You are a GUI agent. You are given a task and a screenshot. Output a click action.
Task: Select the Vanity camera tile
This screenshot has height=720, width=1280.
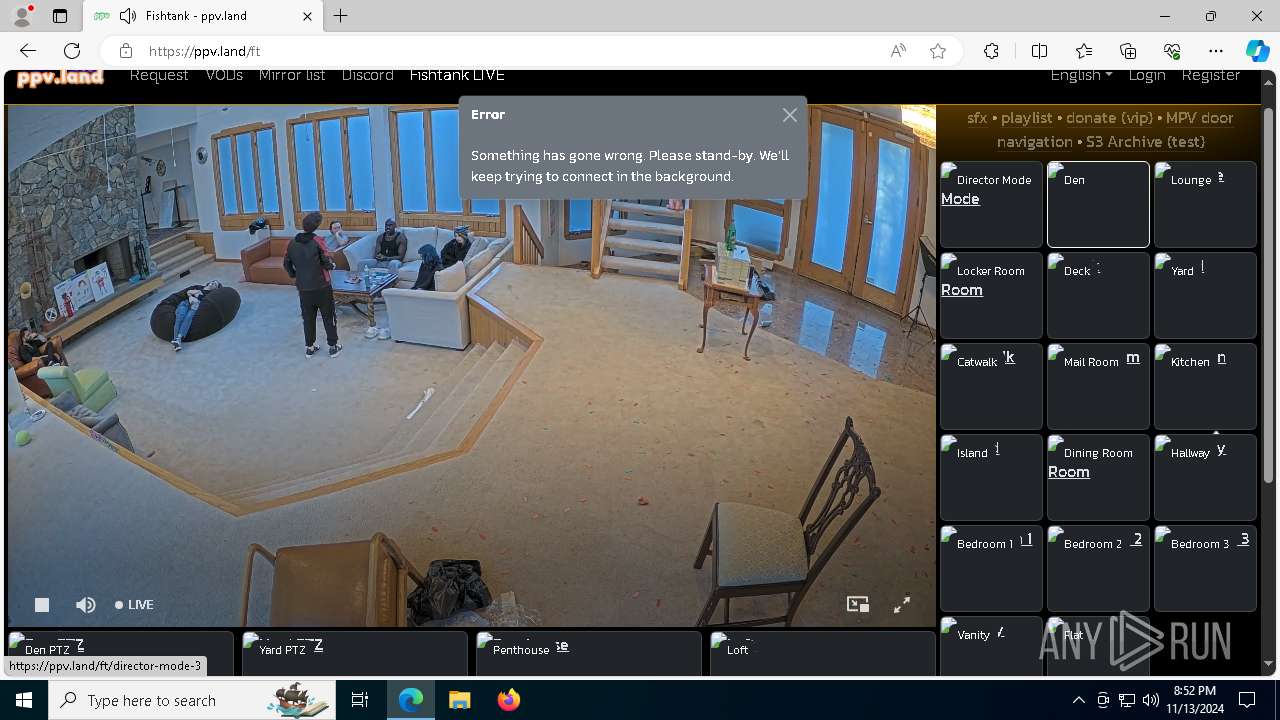991,646
